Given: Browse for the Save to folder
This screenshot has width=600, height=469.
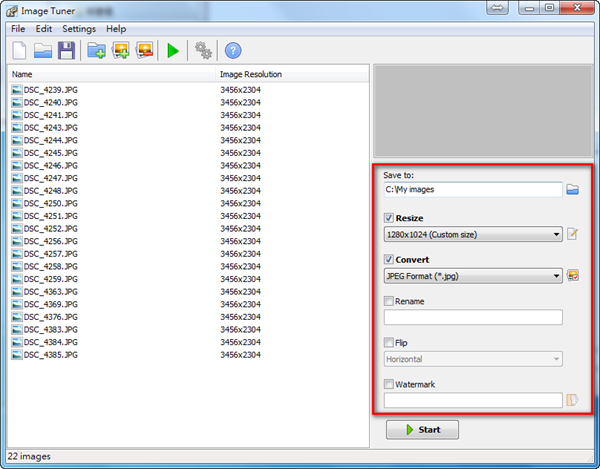Looking at the screenshot, I should click(573, 189).
